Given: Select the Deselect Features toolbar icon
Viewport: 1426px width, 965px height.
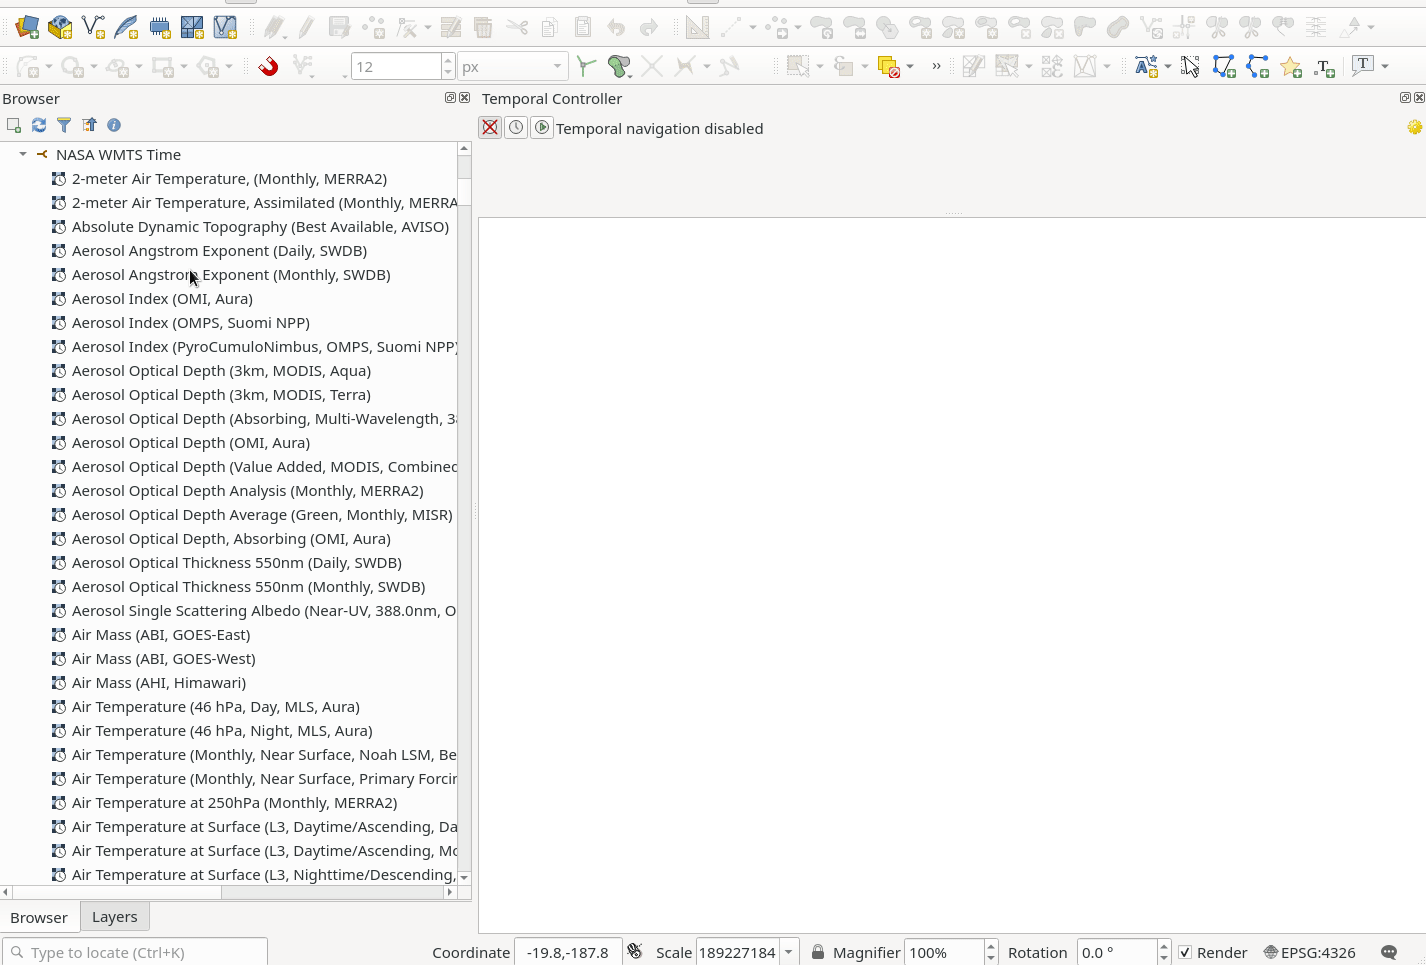Looking at the screenshot, I should tap(888, 67).
